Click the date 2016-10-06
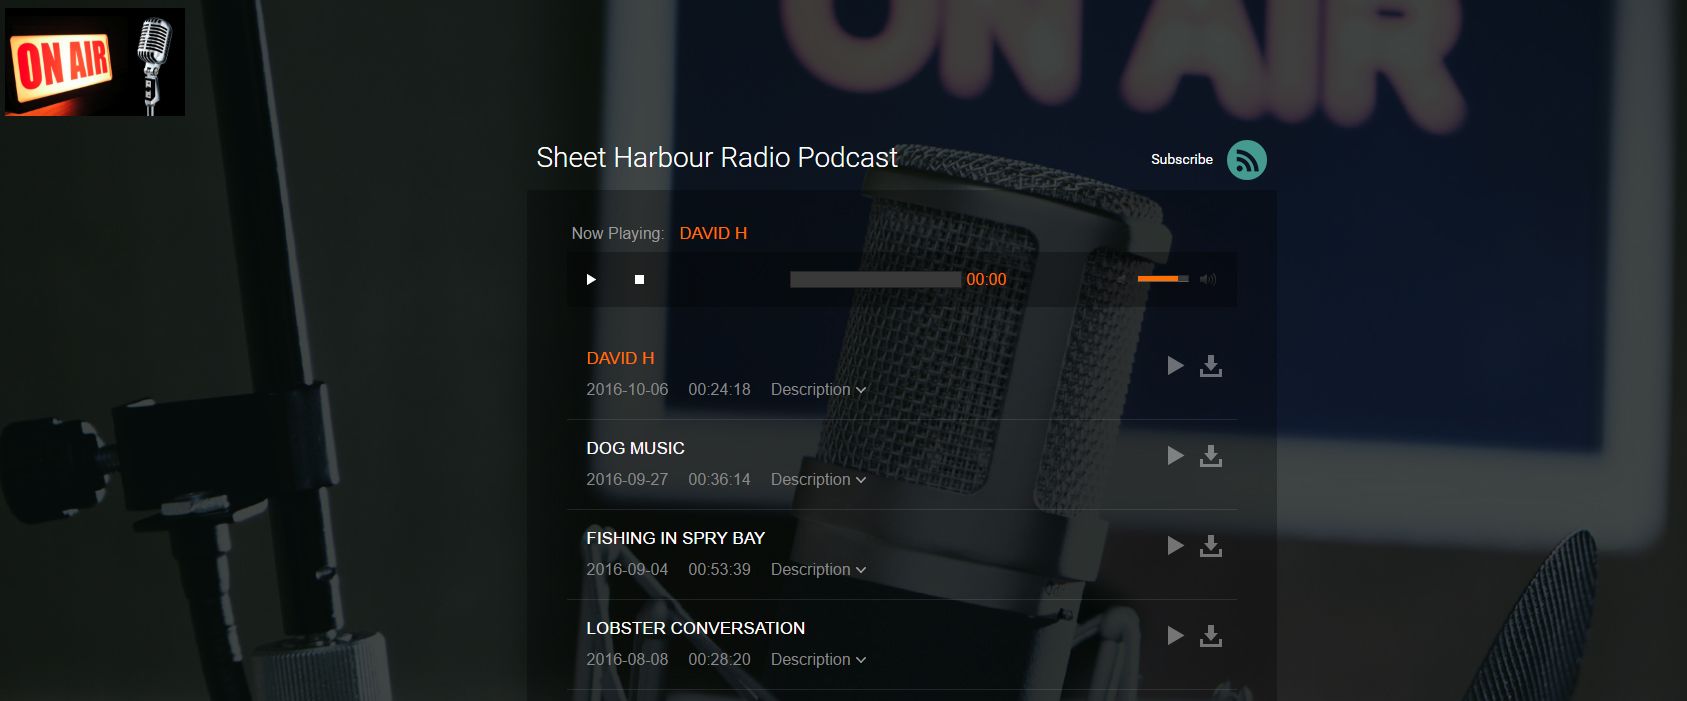 point(627,389)
